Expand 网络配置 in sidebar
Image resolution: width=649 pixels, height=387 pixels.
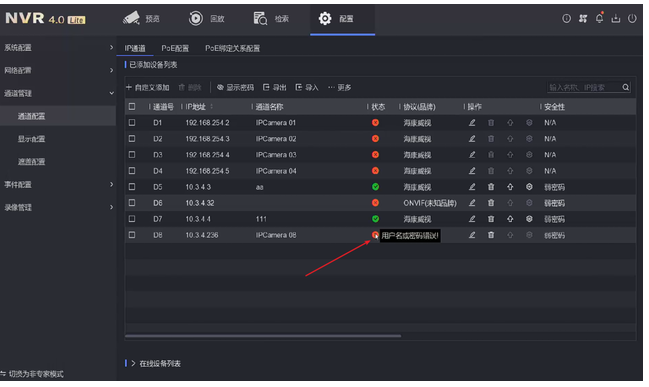(58, 70)
